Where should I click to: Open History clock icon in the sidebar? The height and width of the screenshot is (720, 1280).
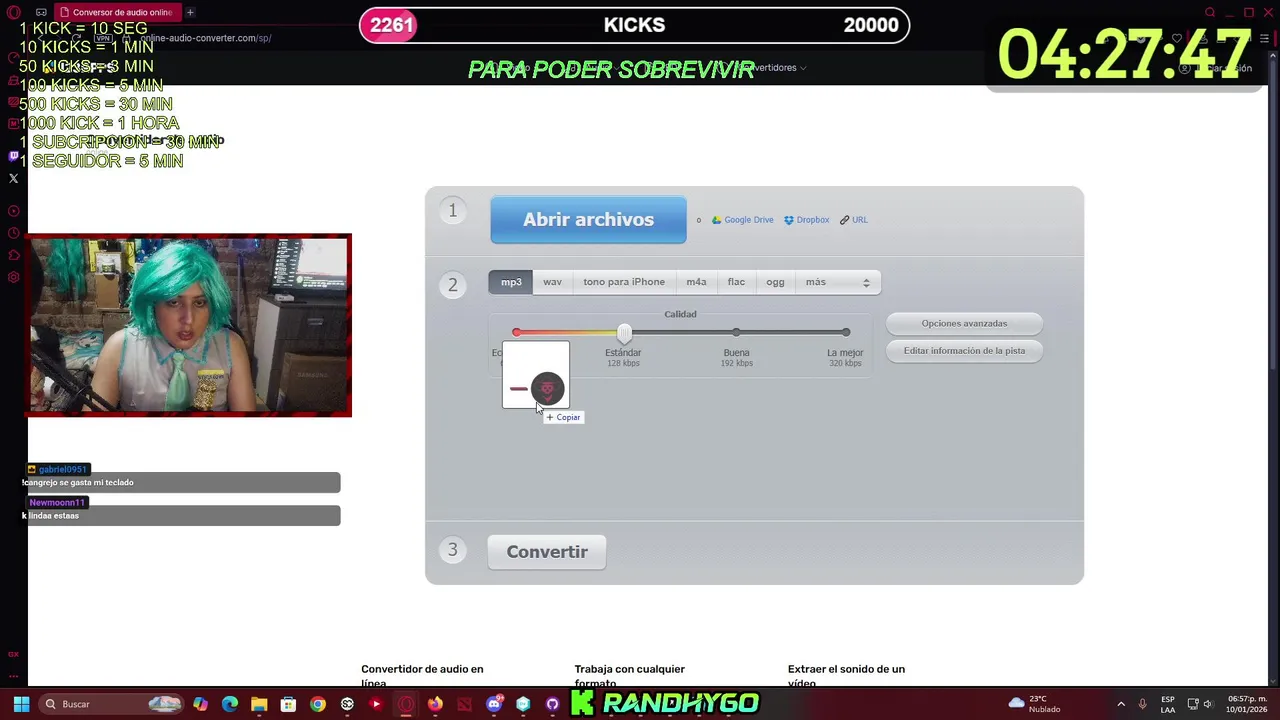click(x=13, y=233)
